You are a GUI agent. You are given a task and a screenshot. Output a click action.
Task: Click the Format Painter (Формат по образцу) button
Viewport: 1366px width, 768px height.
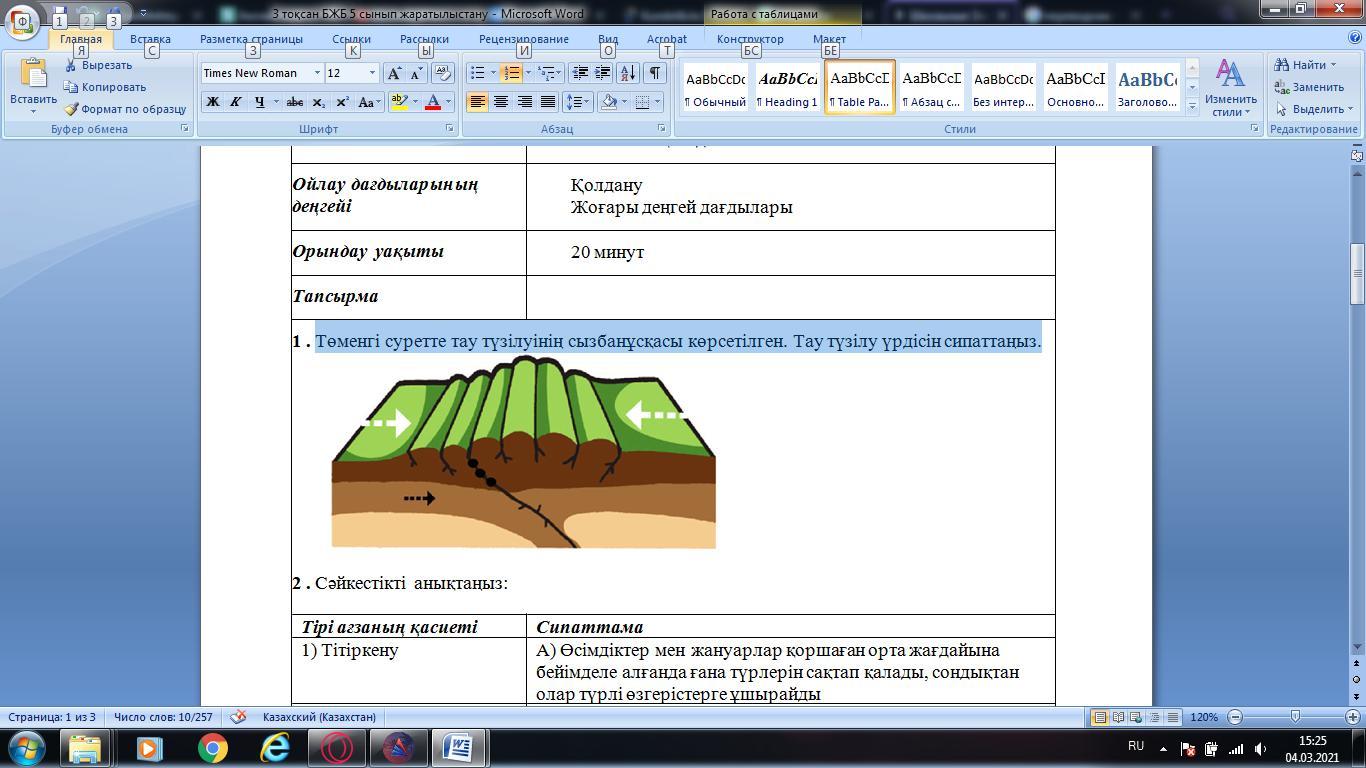125,109
